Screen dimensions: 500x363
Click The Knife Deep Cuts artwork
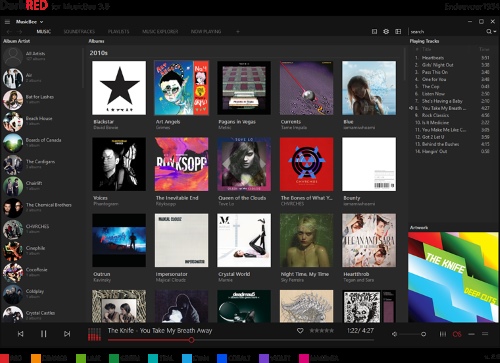(x=453, y=277)
